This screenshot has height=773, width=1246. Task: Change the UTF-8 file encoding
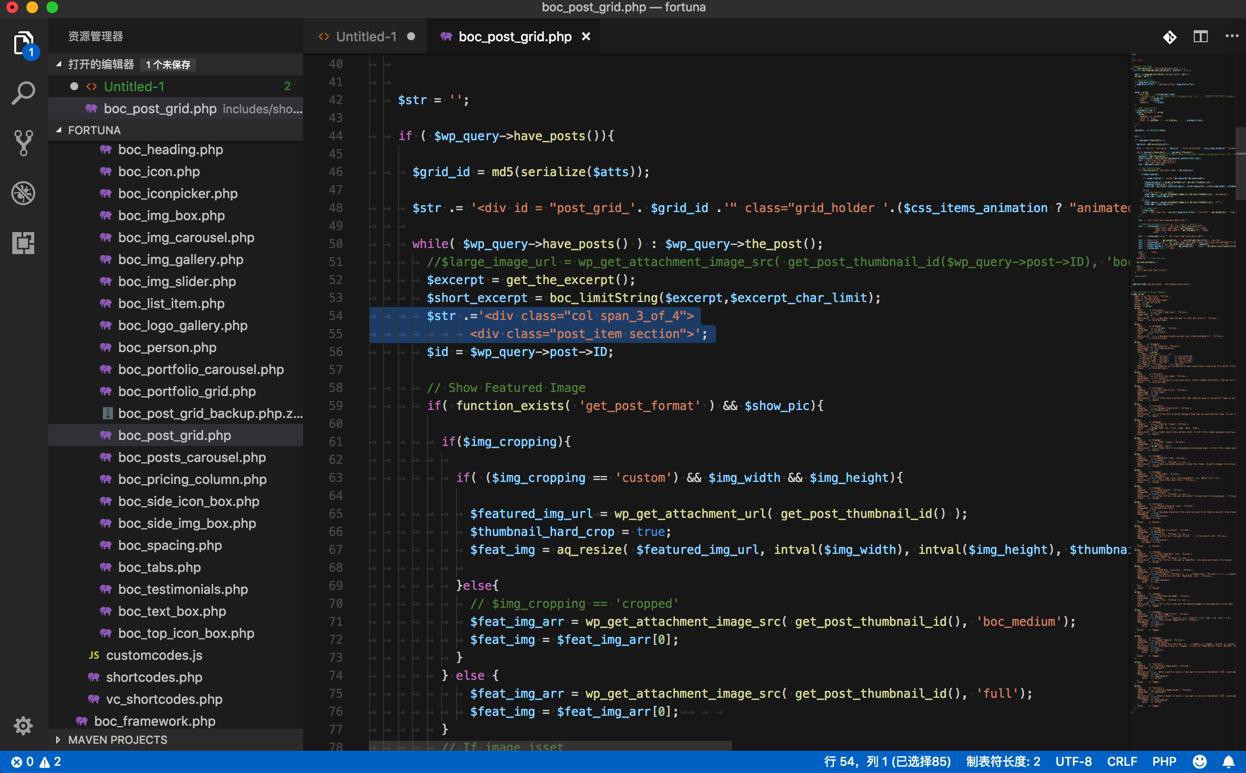[x=1074, y=762]
